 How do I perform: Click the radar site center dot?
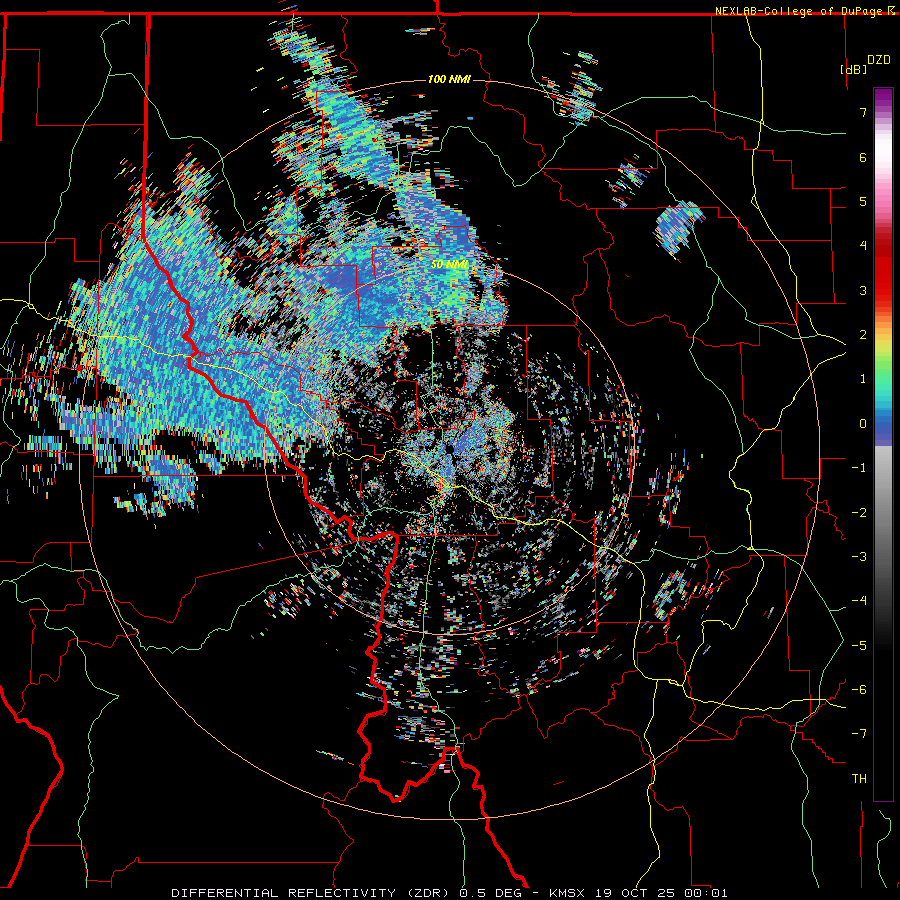[450, 448]
